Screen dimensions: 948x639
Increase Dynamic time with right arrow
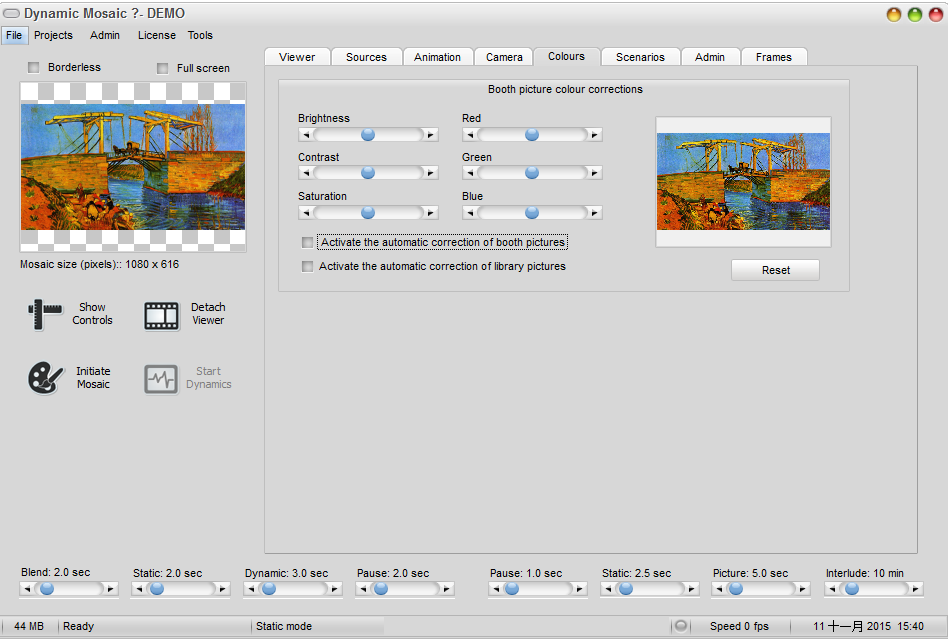pyautogui.click(x=334, y=589)
